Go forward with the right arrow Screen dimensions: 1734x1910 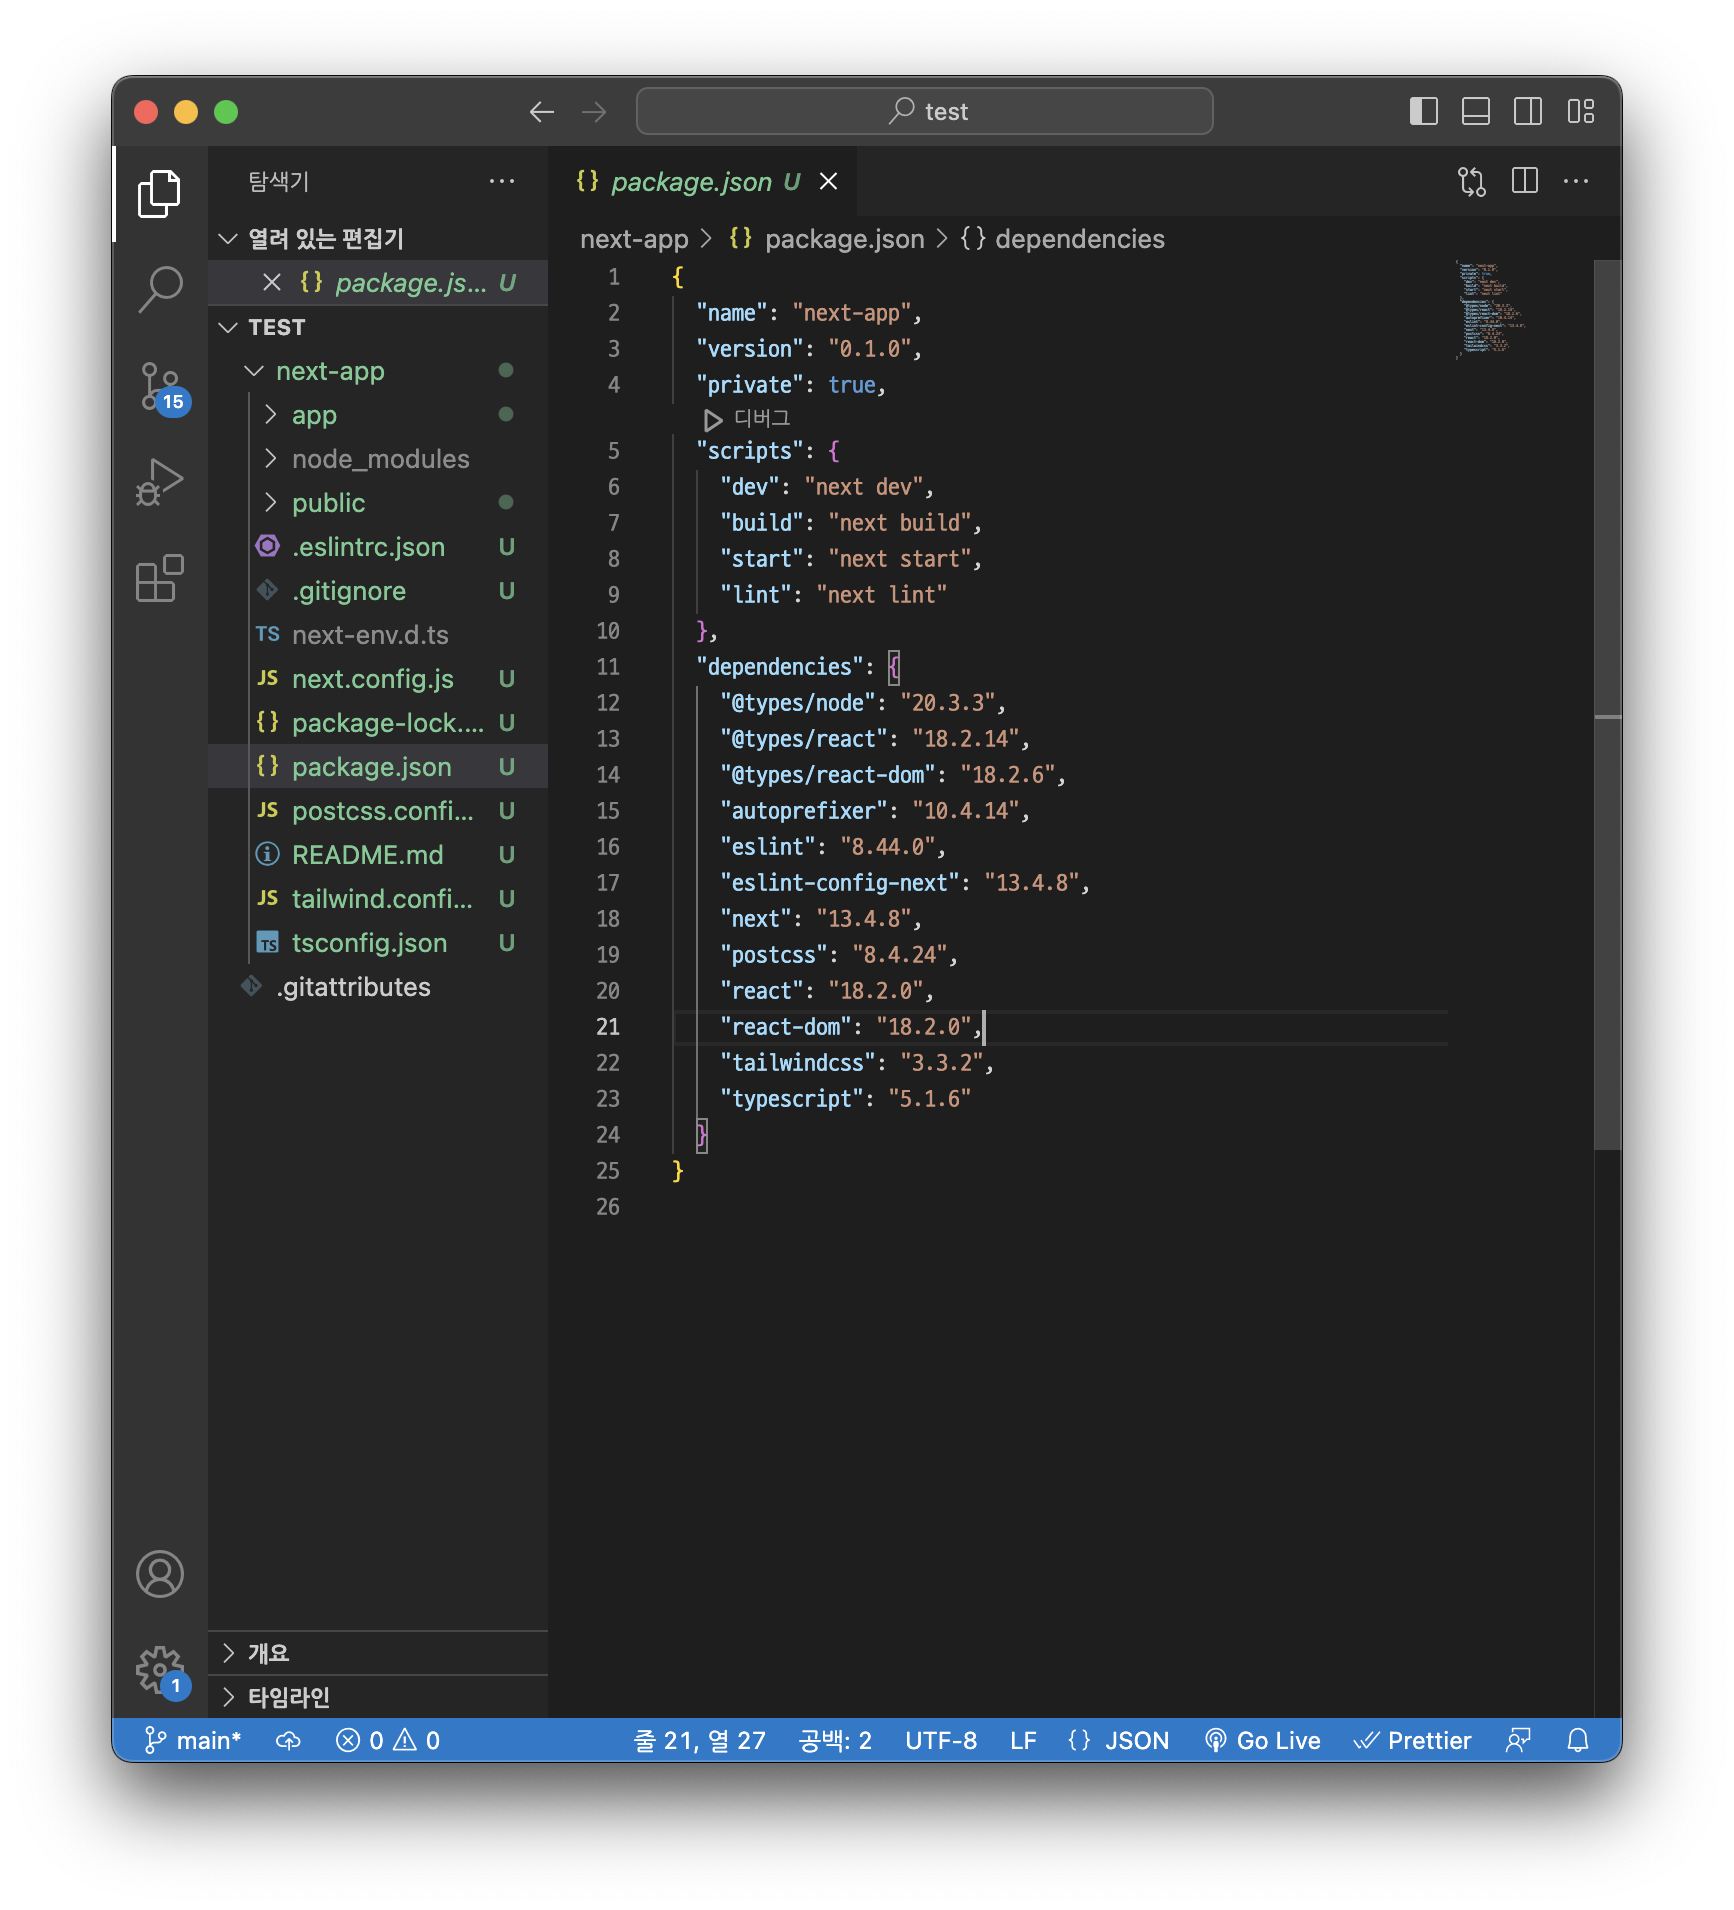(x=594, y=111)
